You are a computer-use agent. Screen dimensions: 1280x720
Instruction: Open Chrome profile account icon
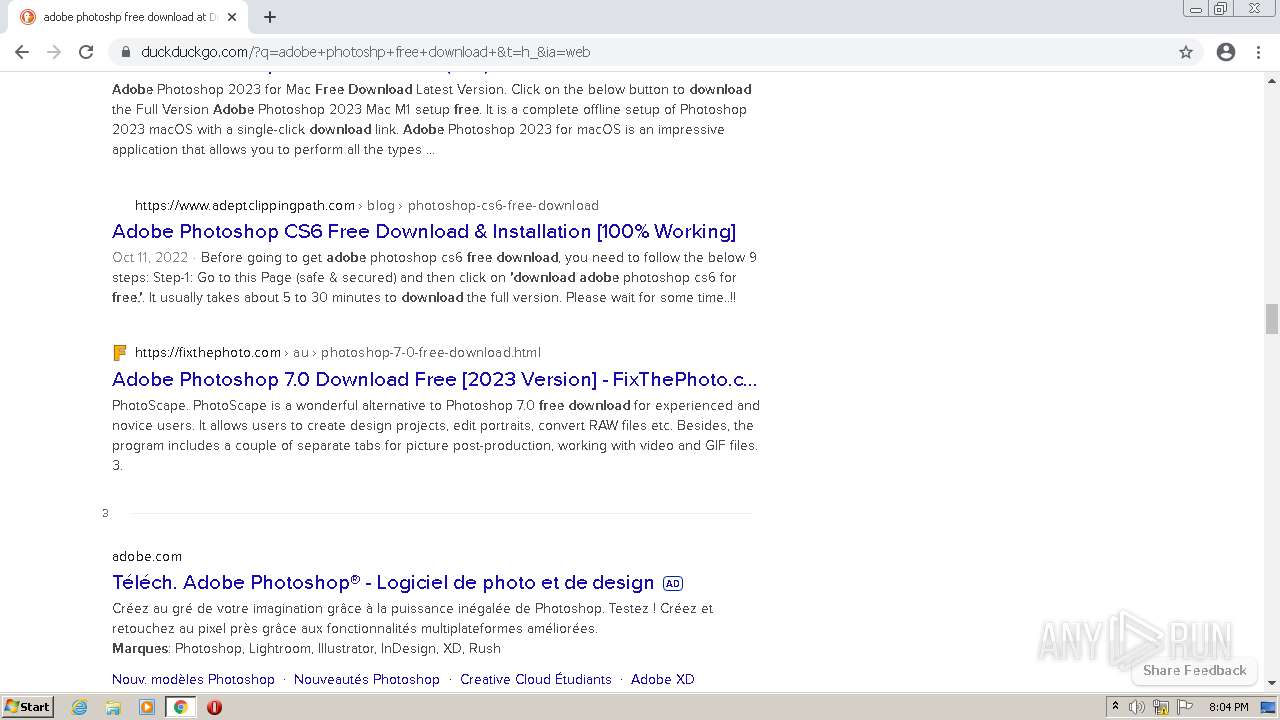coord(1226,52)
